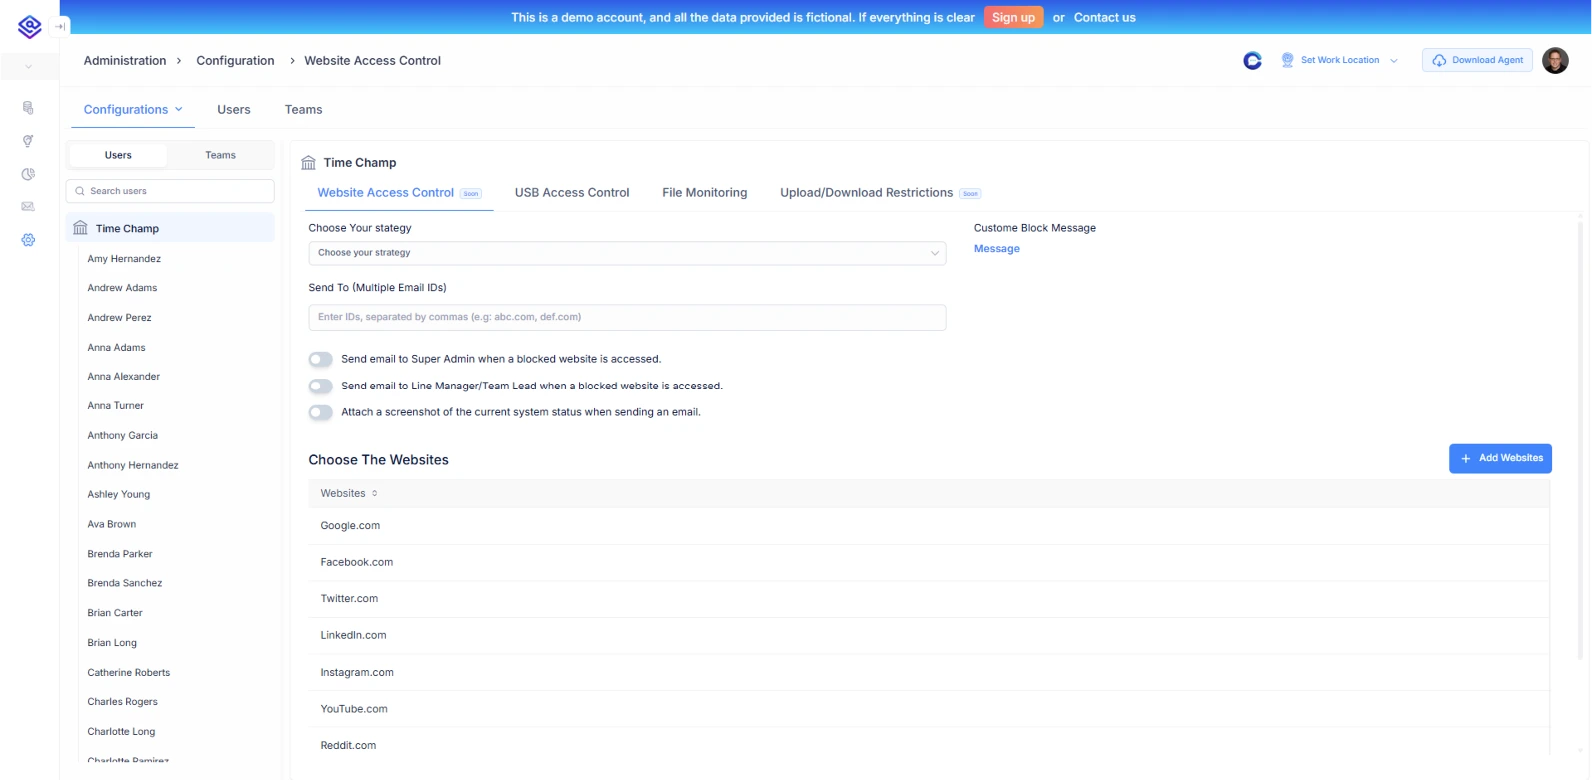Image resolution: width=1592 pixels, height=780 pixels.
Task: Click the Add Websites button
Action: pos(1500,458)
